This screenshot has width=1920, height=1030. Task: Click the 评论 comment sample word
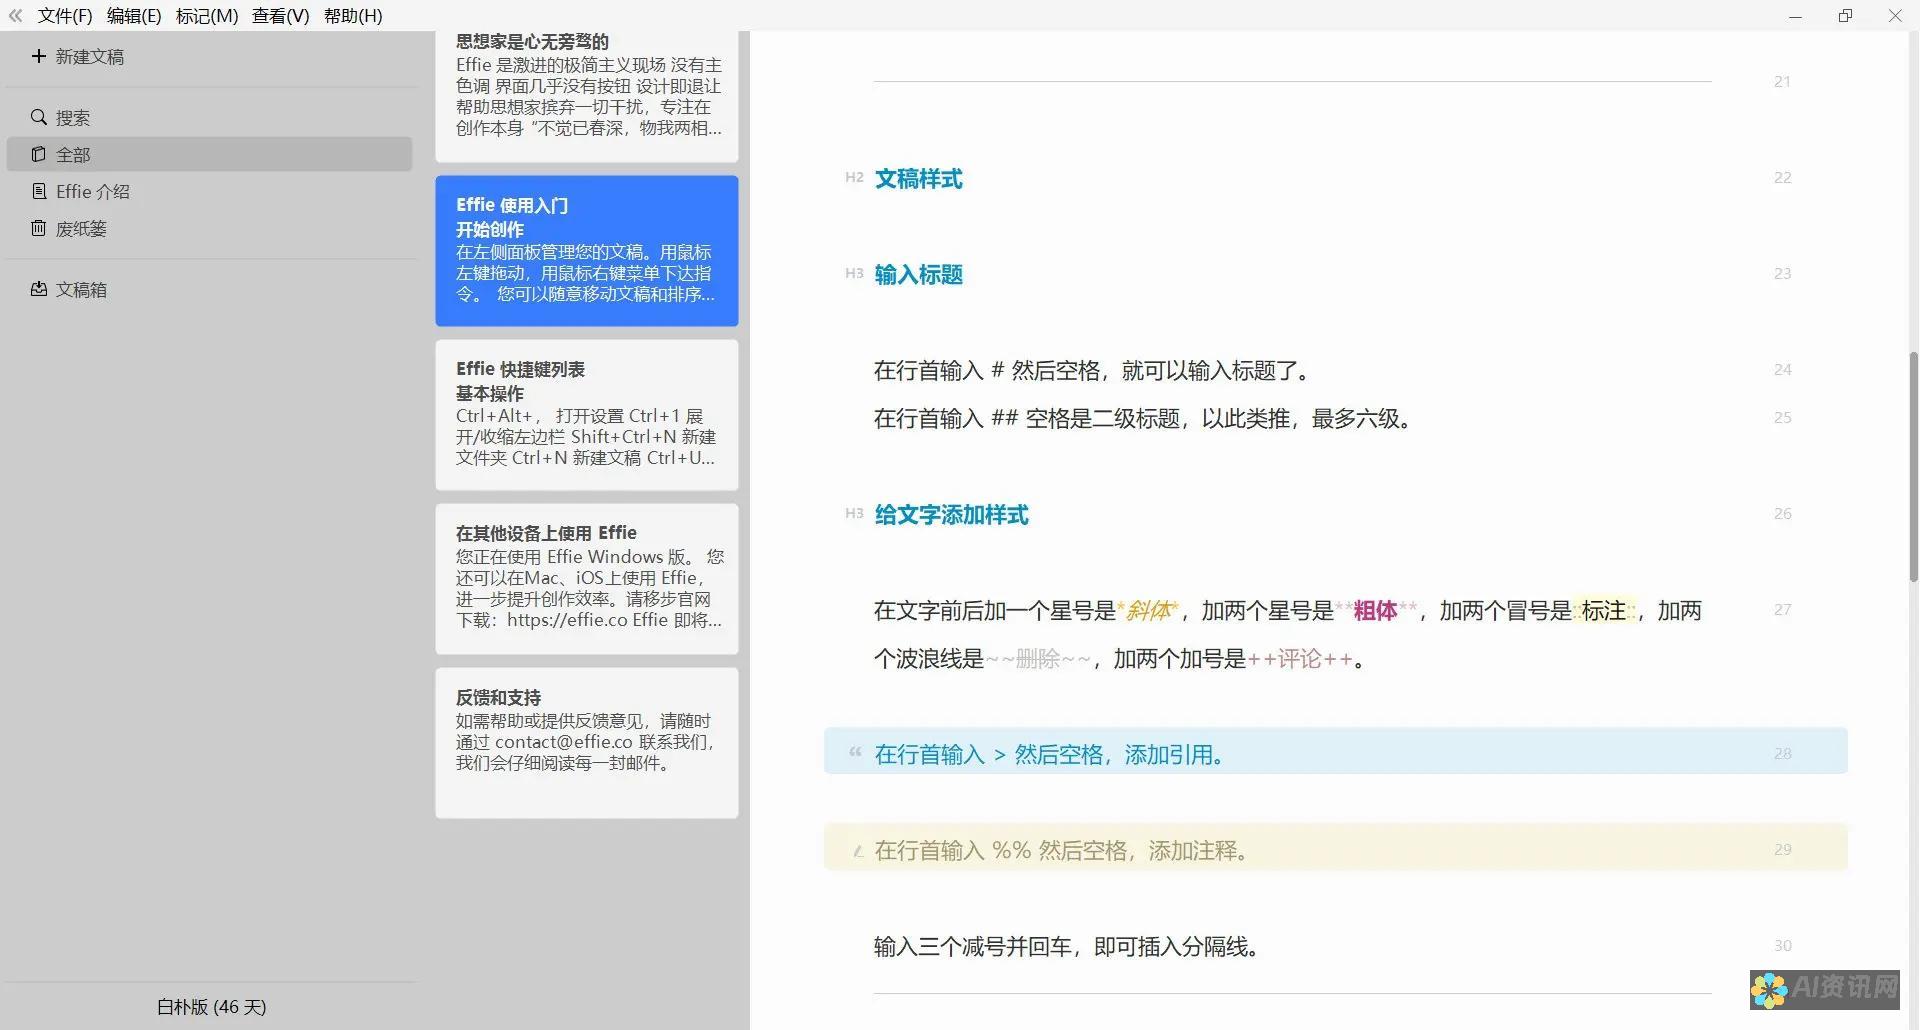point(1299,659)
